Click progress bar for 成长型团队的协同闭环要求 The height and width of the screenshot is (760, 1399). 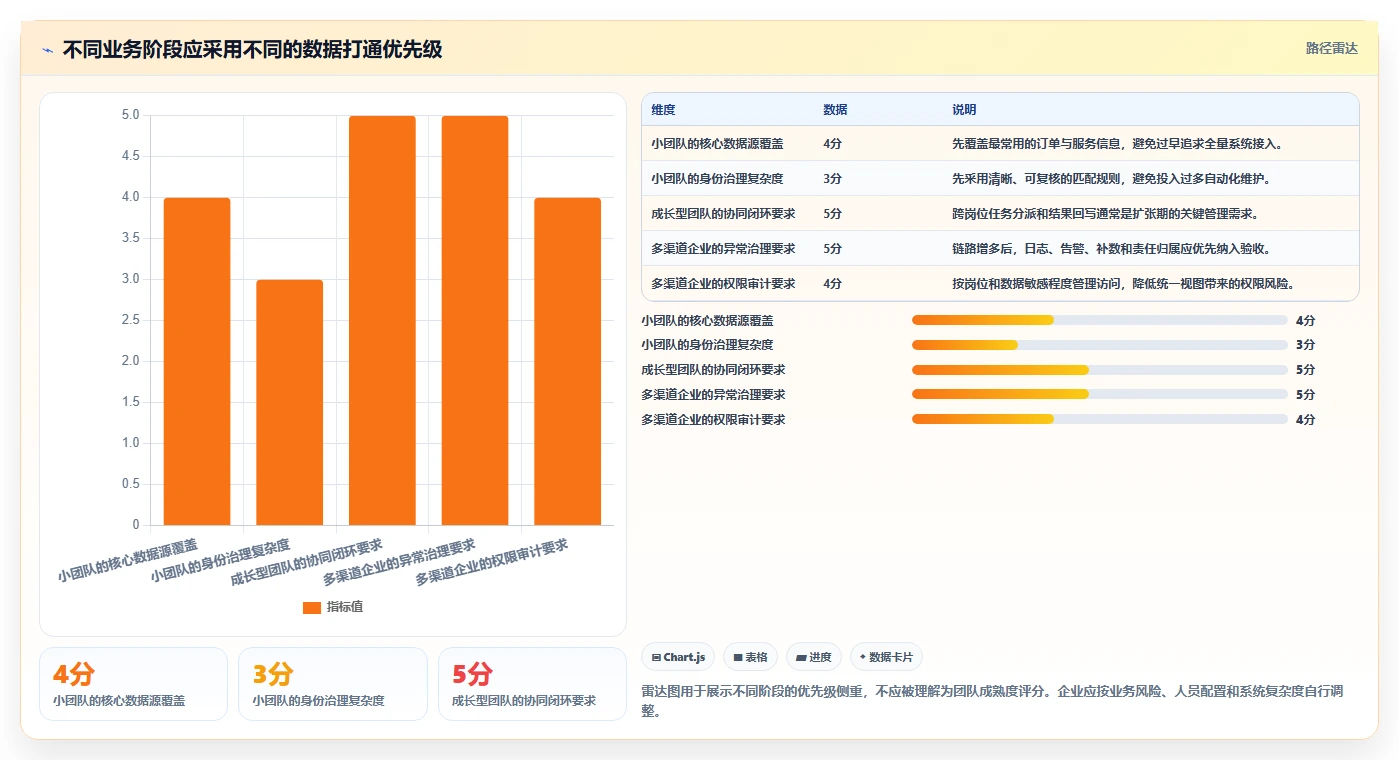(x=1099, y=370)
